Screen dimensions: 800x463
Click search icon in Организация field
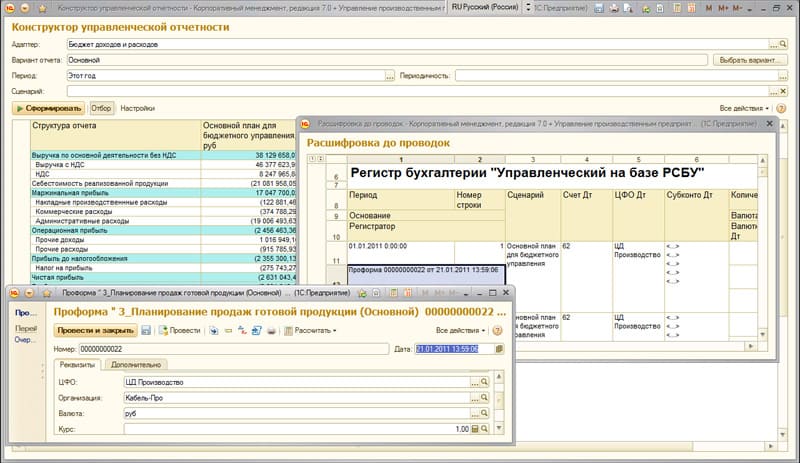pyautogui.click(x=484, y=398)
